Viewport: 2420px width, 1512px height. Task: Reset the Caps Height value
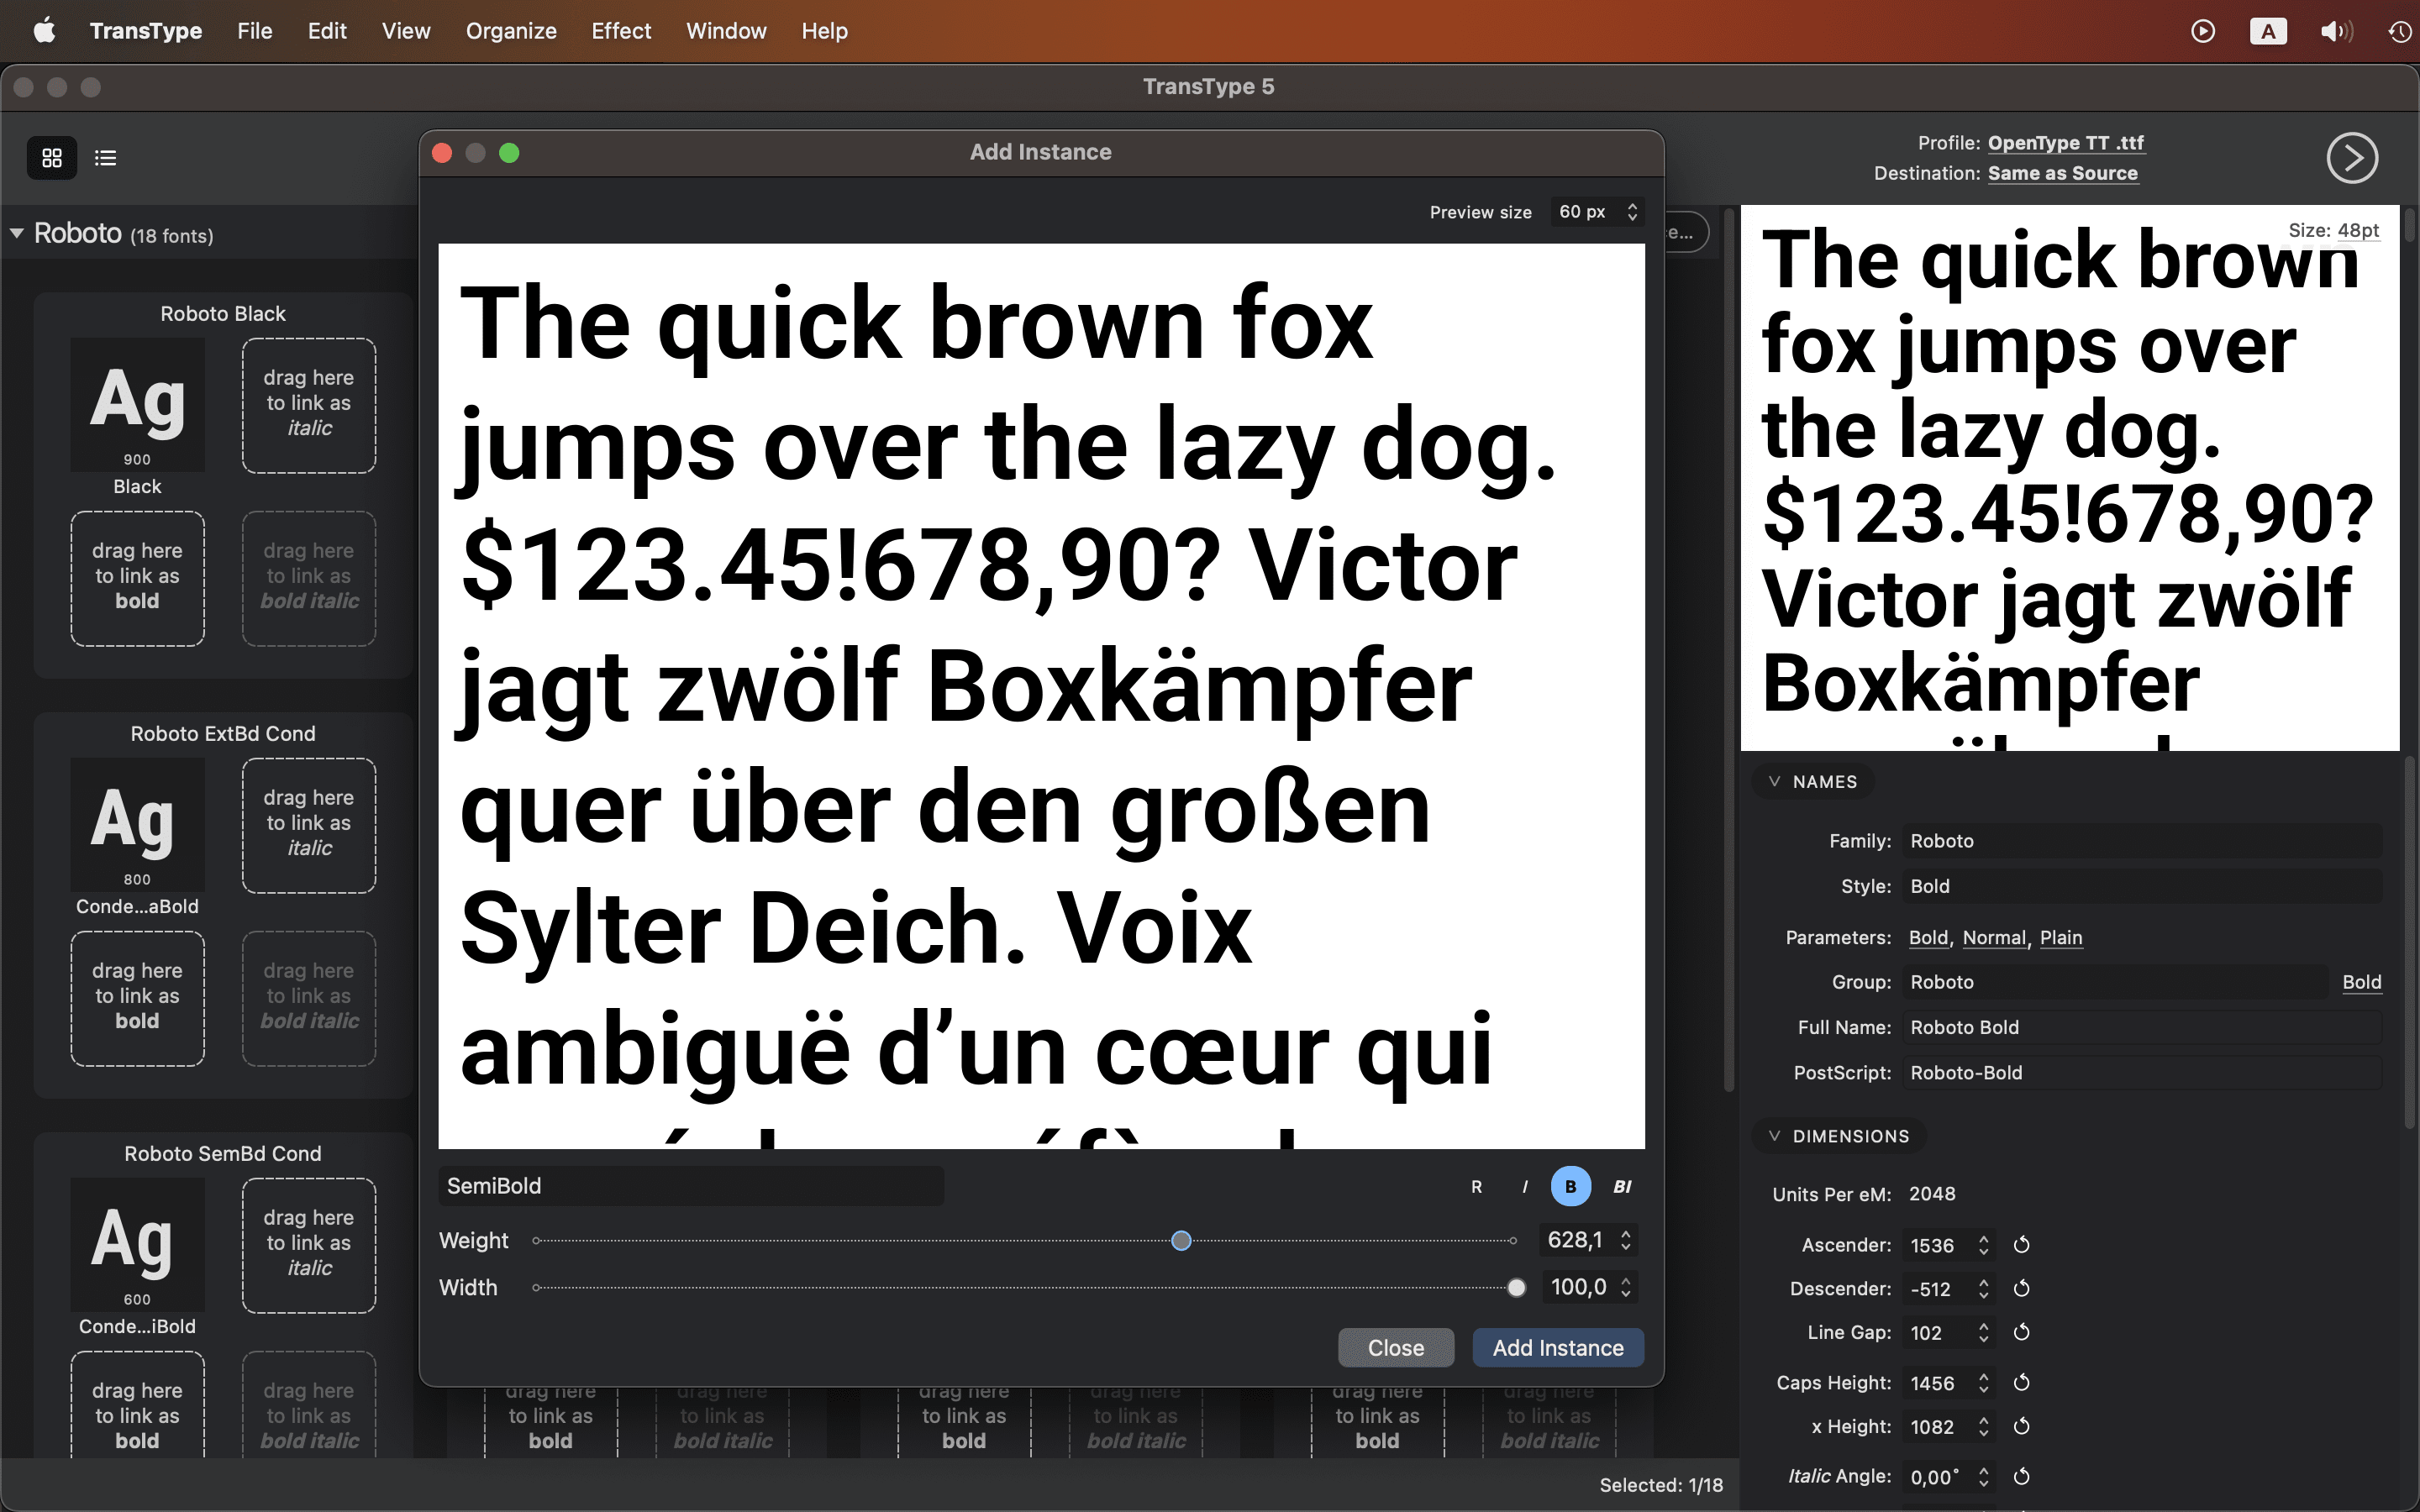[2021, 1383]
